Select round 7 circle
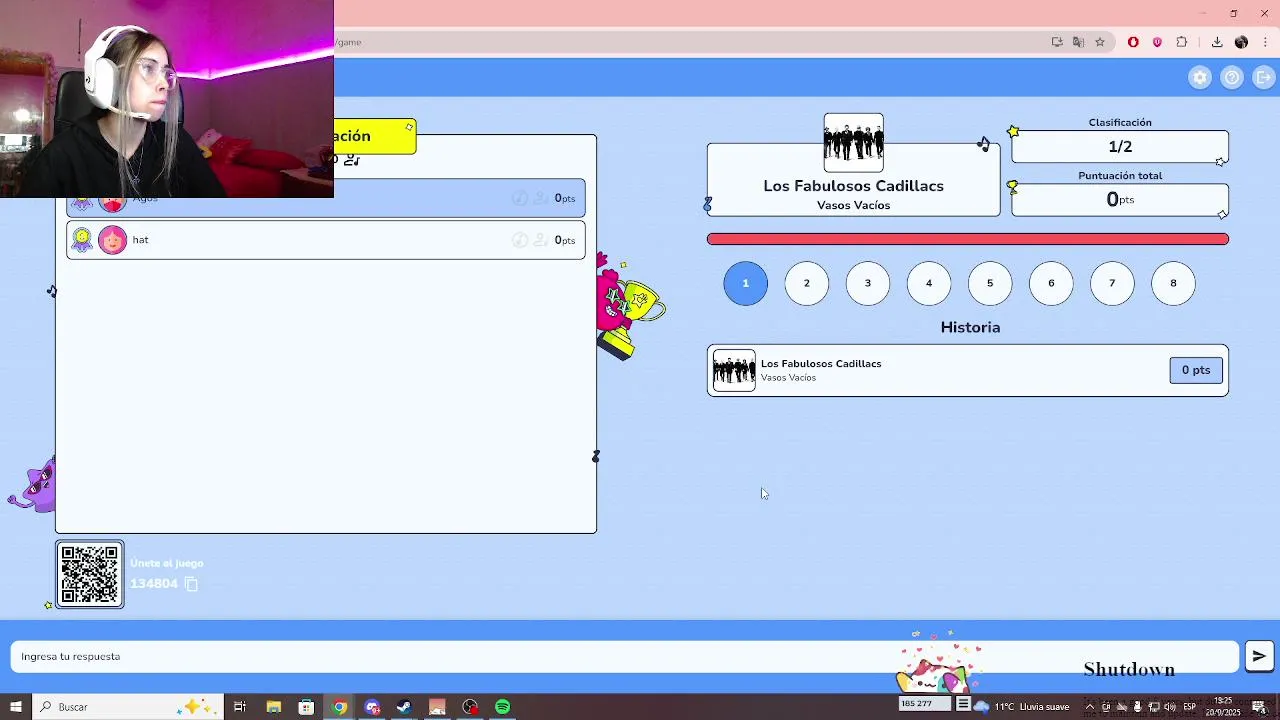The width and height of the screenshot is (1280, 720). click(1111, 283)
